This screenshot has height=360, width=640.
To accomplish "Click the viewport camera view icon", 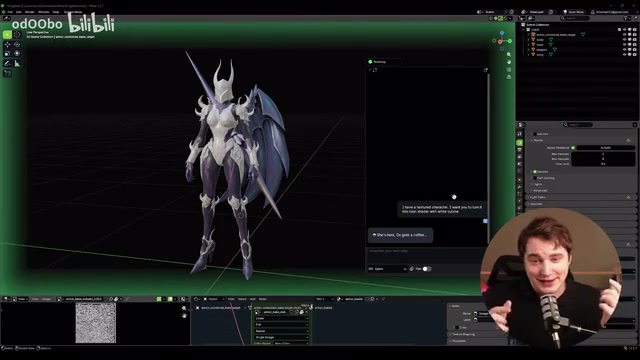I will coord(509,69).
